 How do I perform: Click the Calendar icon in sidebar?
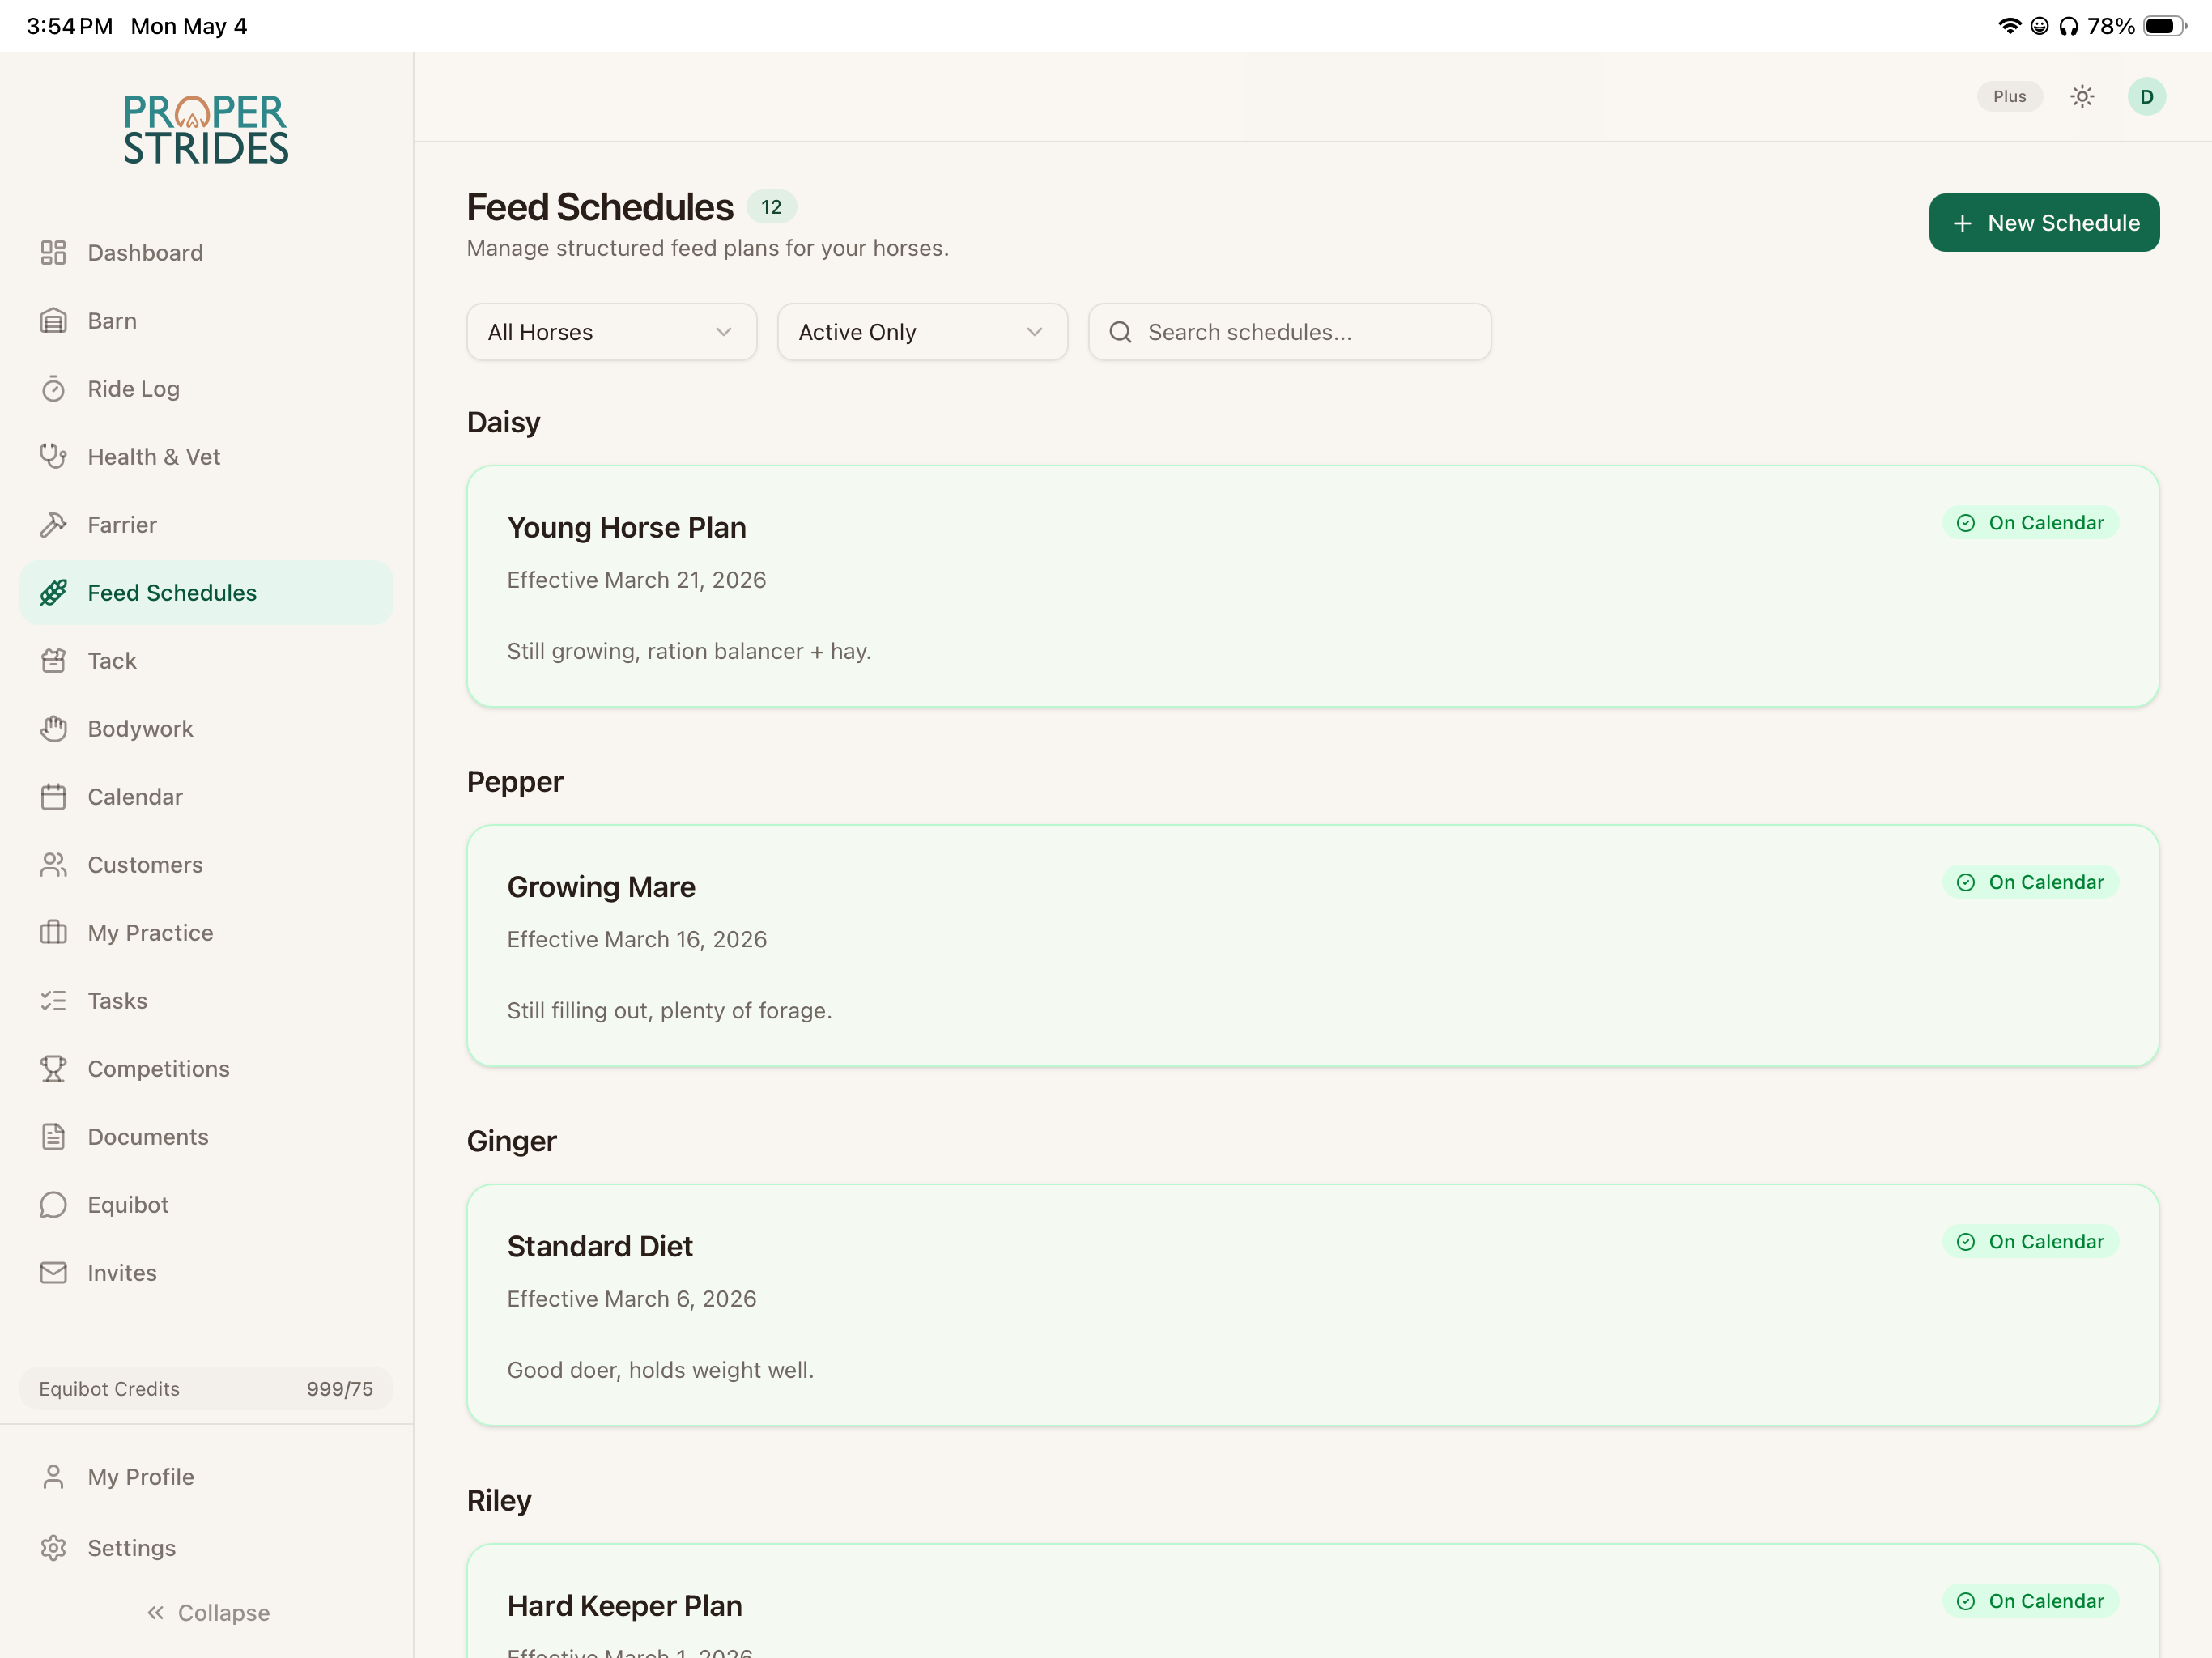click(53, 797)
